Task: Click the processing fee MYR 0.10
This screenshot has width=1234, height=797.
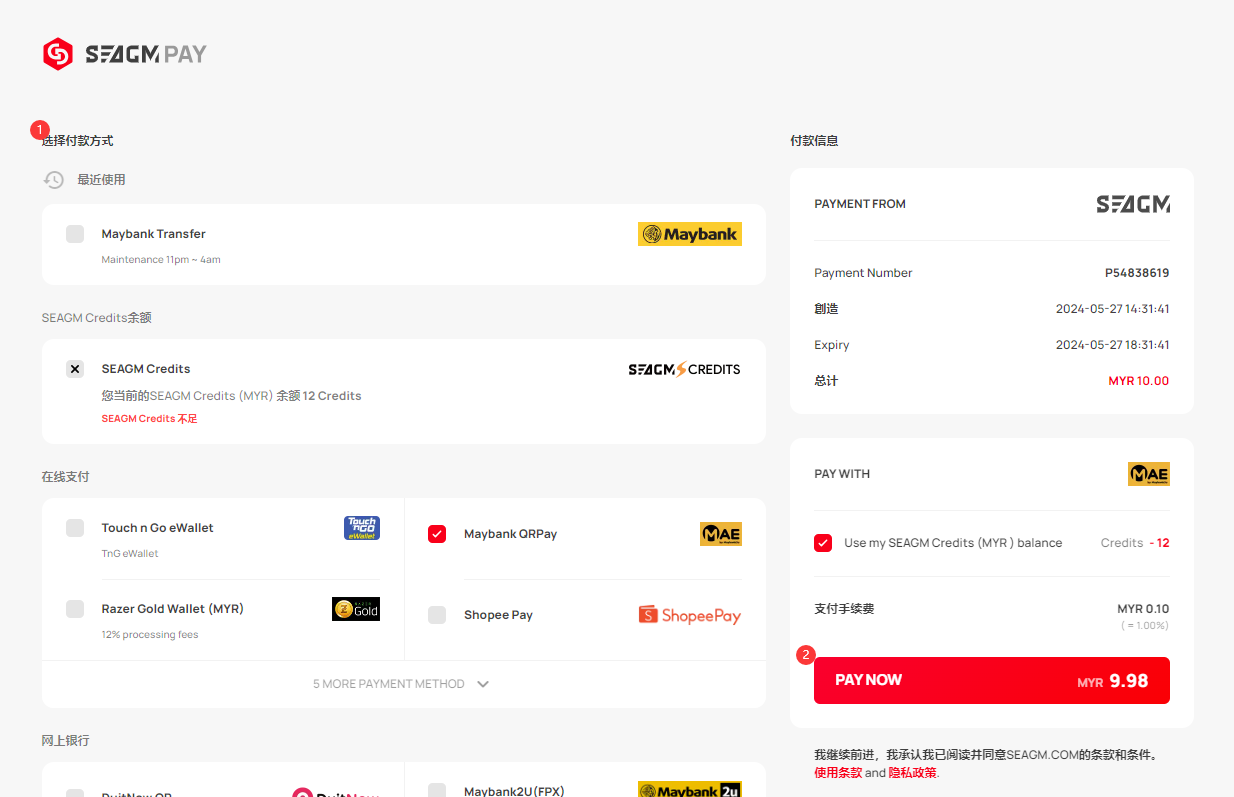Action: (x=1143, y=609)
